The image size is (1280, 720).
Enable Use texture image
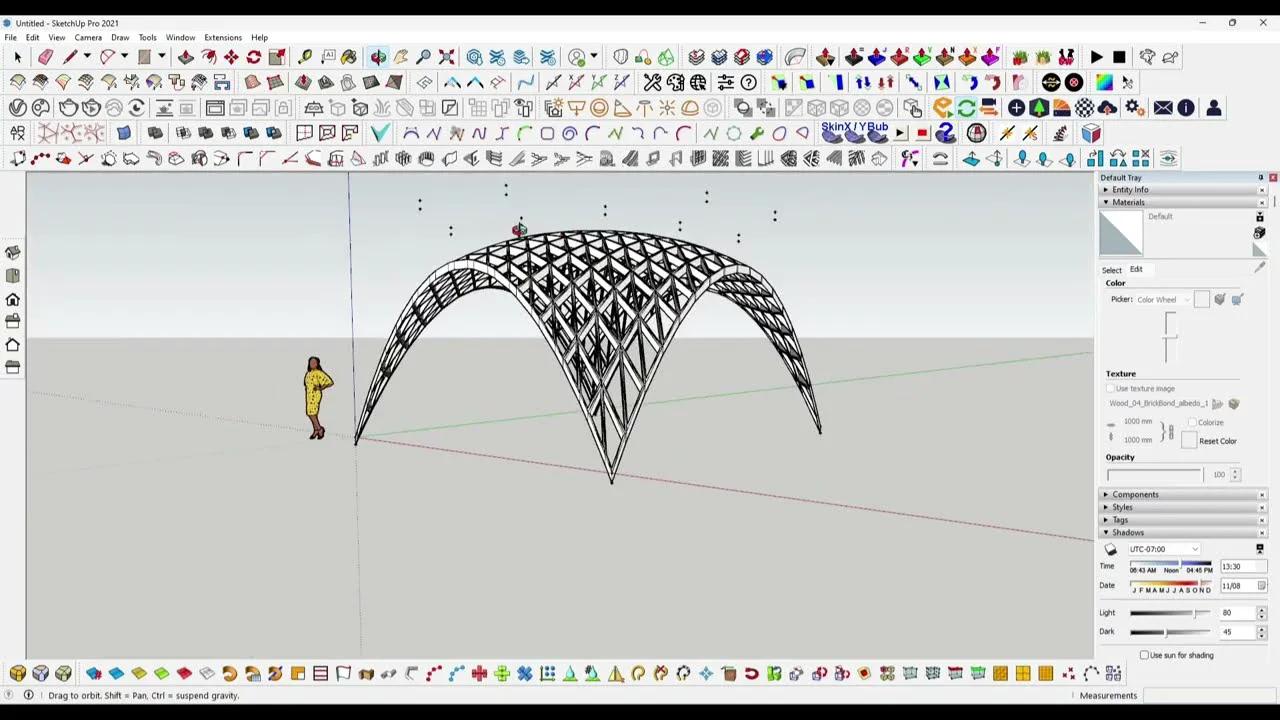[1110, 388]
